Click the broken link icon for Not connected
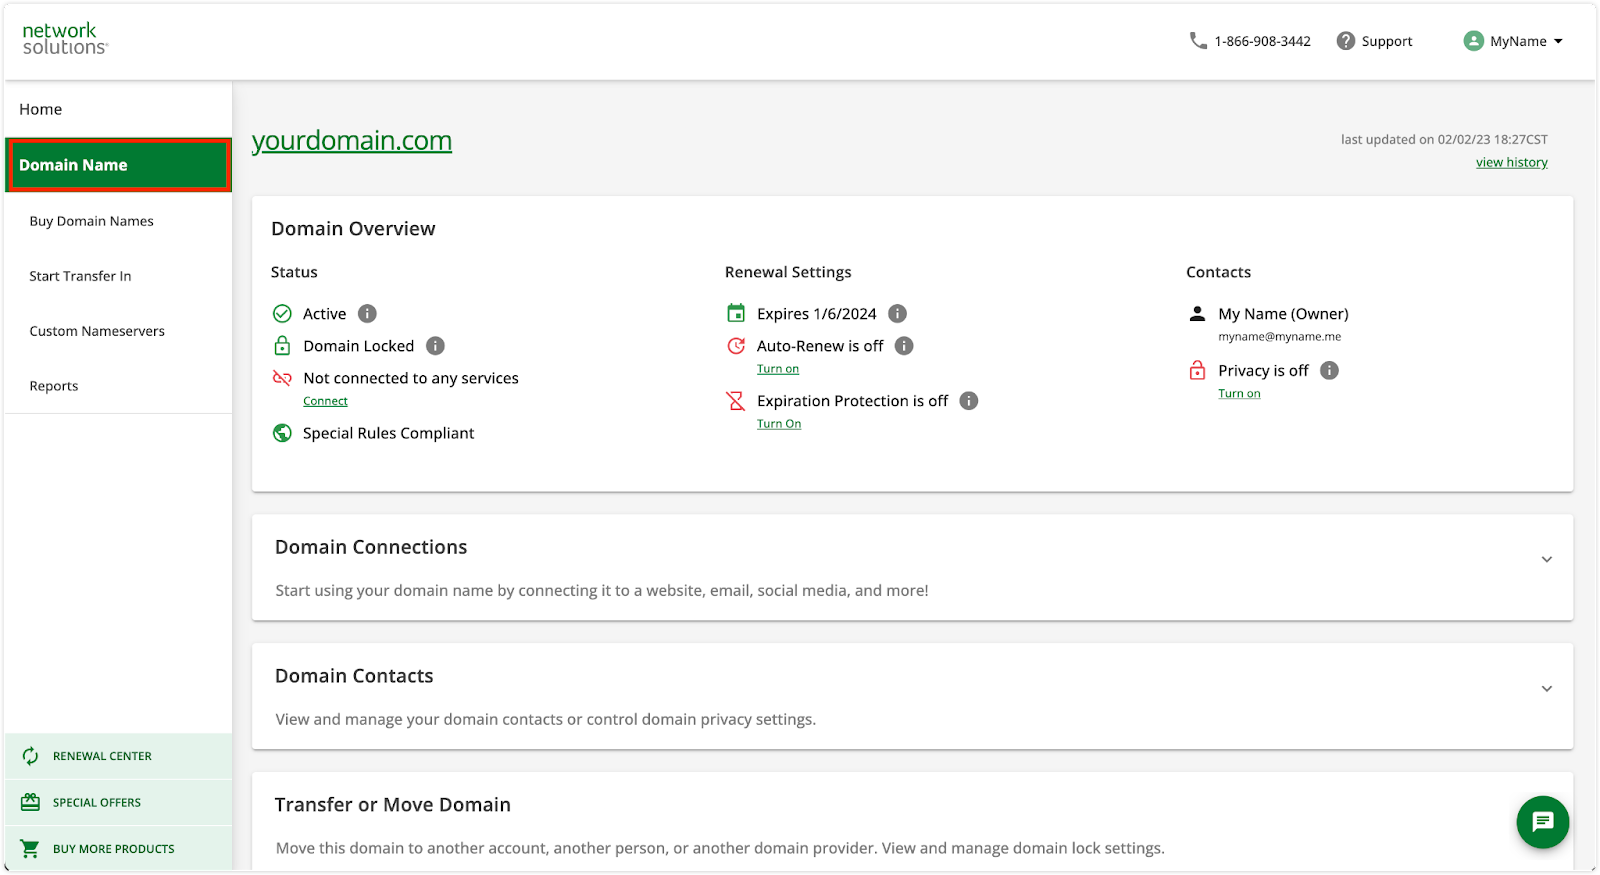The width and height of the screenshot is (1600, 875). point(282,378)
